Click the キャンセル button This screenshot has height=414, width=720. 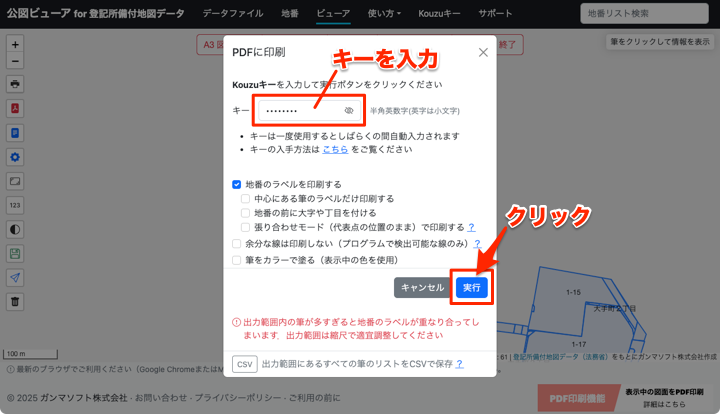pos(422,288)
